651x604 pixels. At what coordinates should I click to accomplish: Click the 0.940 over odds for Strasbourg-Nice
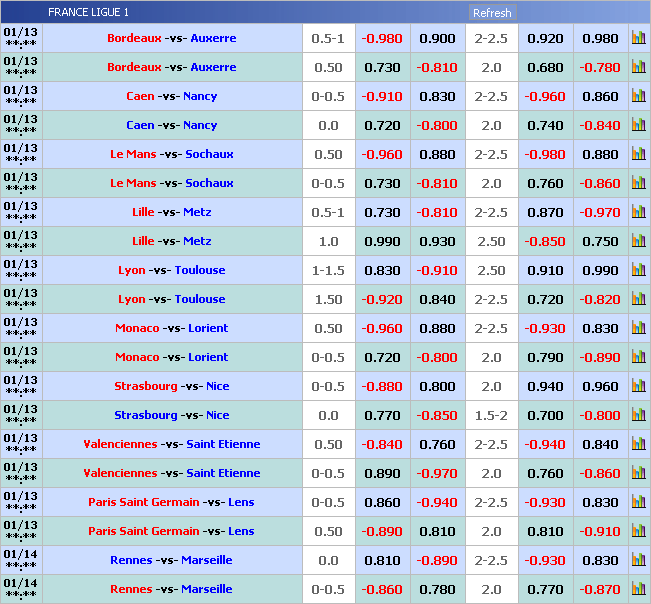(x=545, y=386)
